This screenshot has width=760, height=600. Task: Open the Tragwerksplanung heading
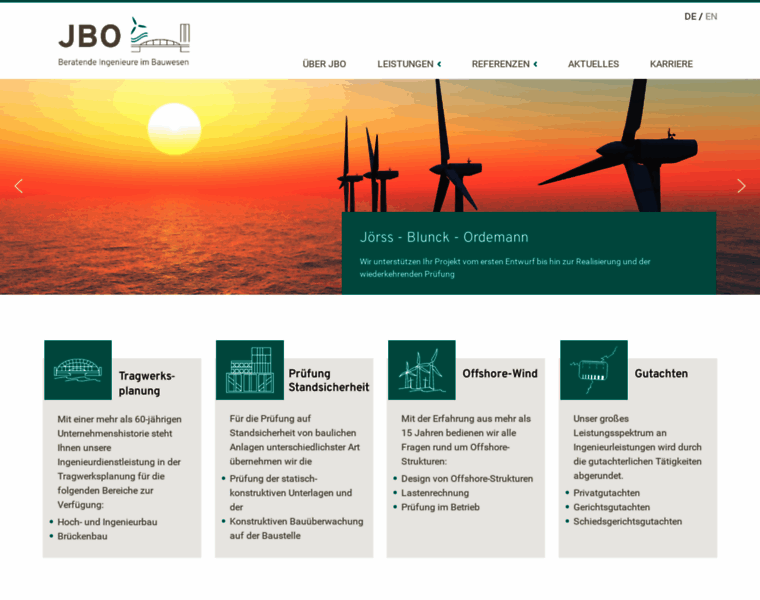click(147, 383)
